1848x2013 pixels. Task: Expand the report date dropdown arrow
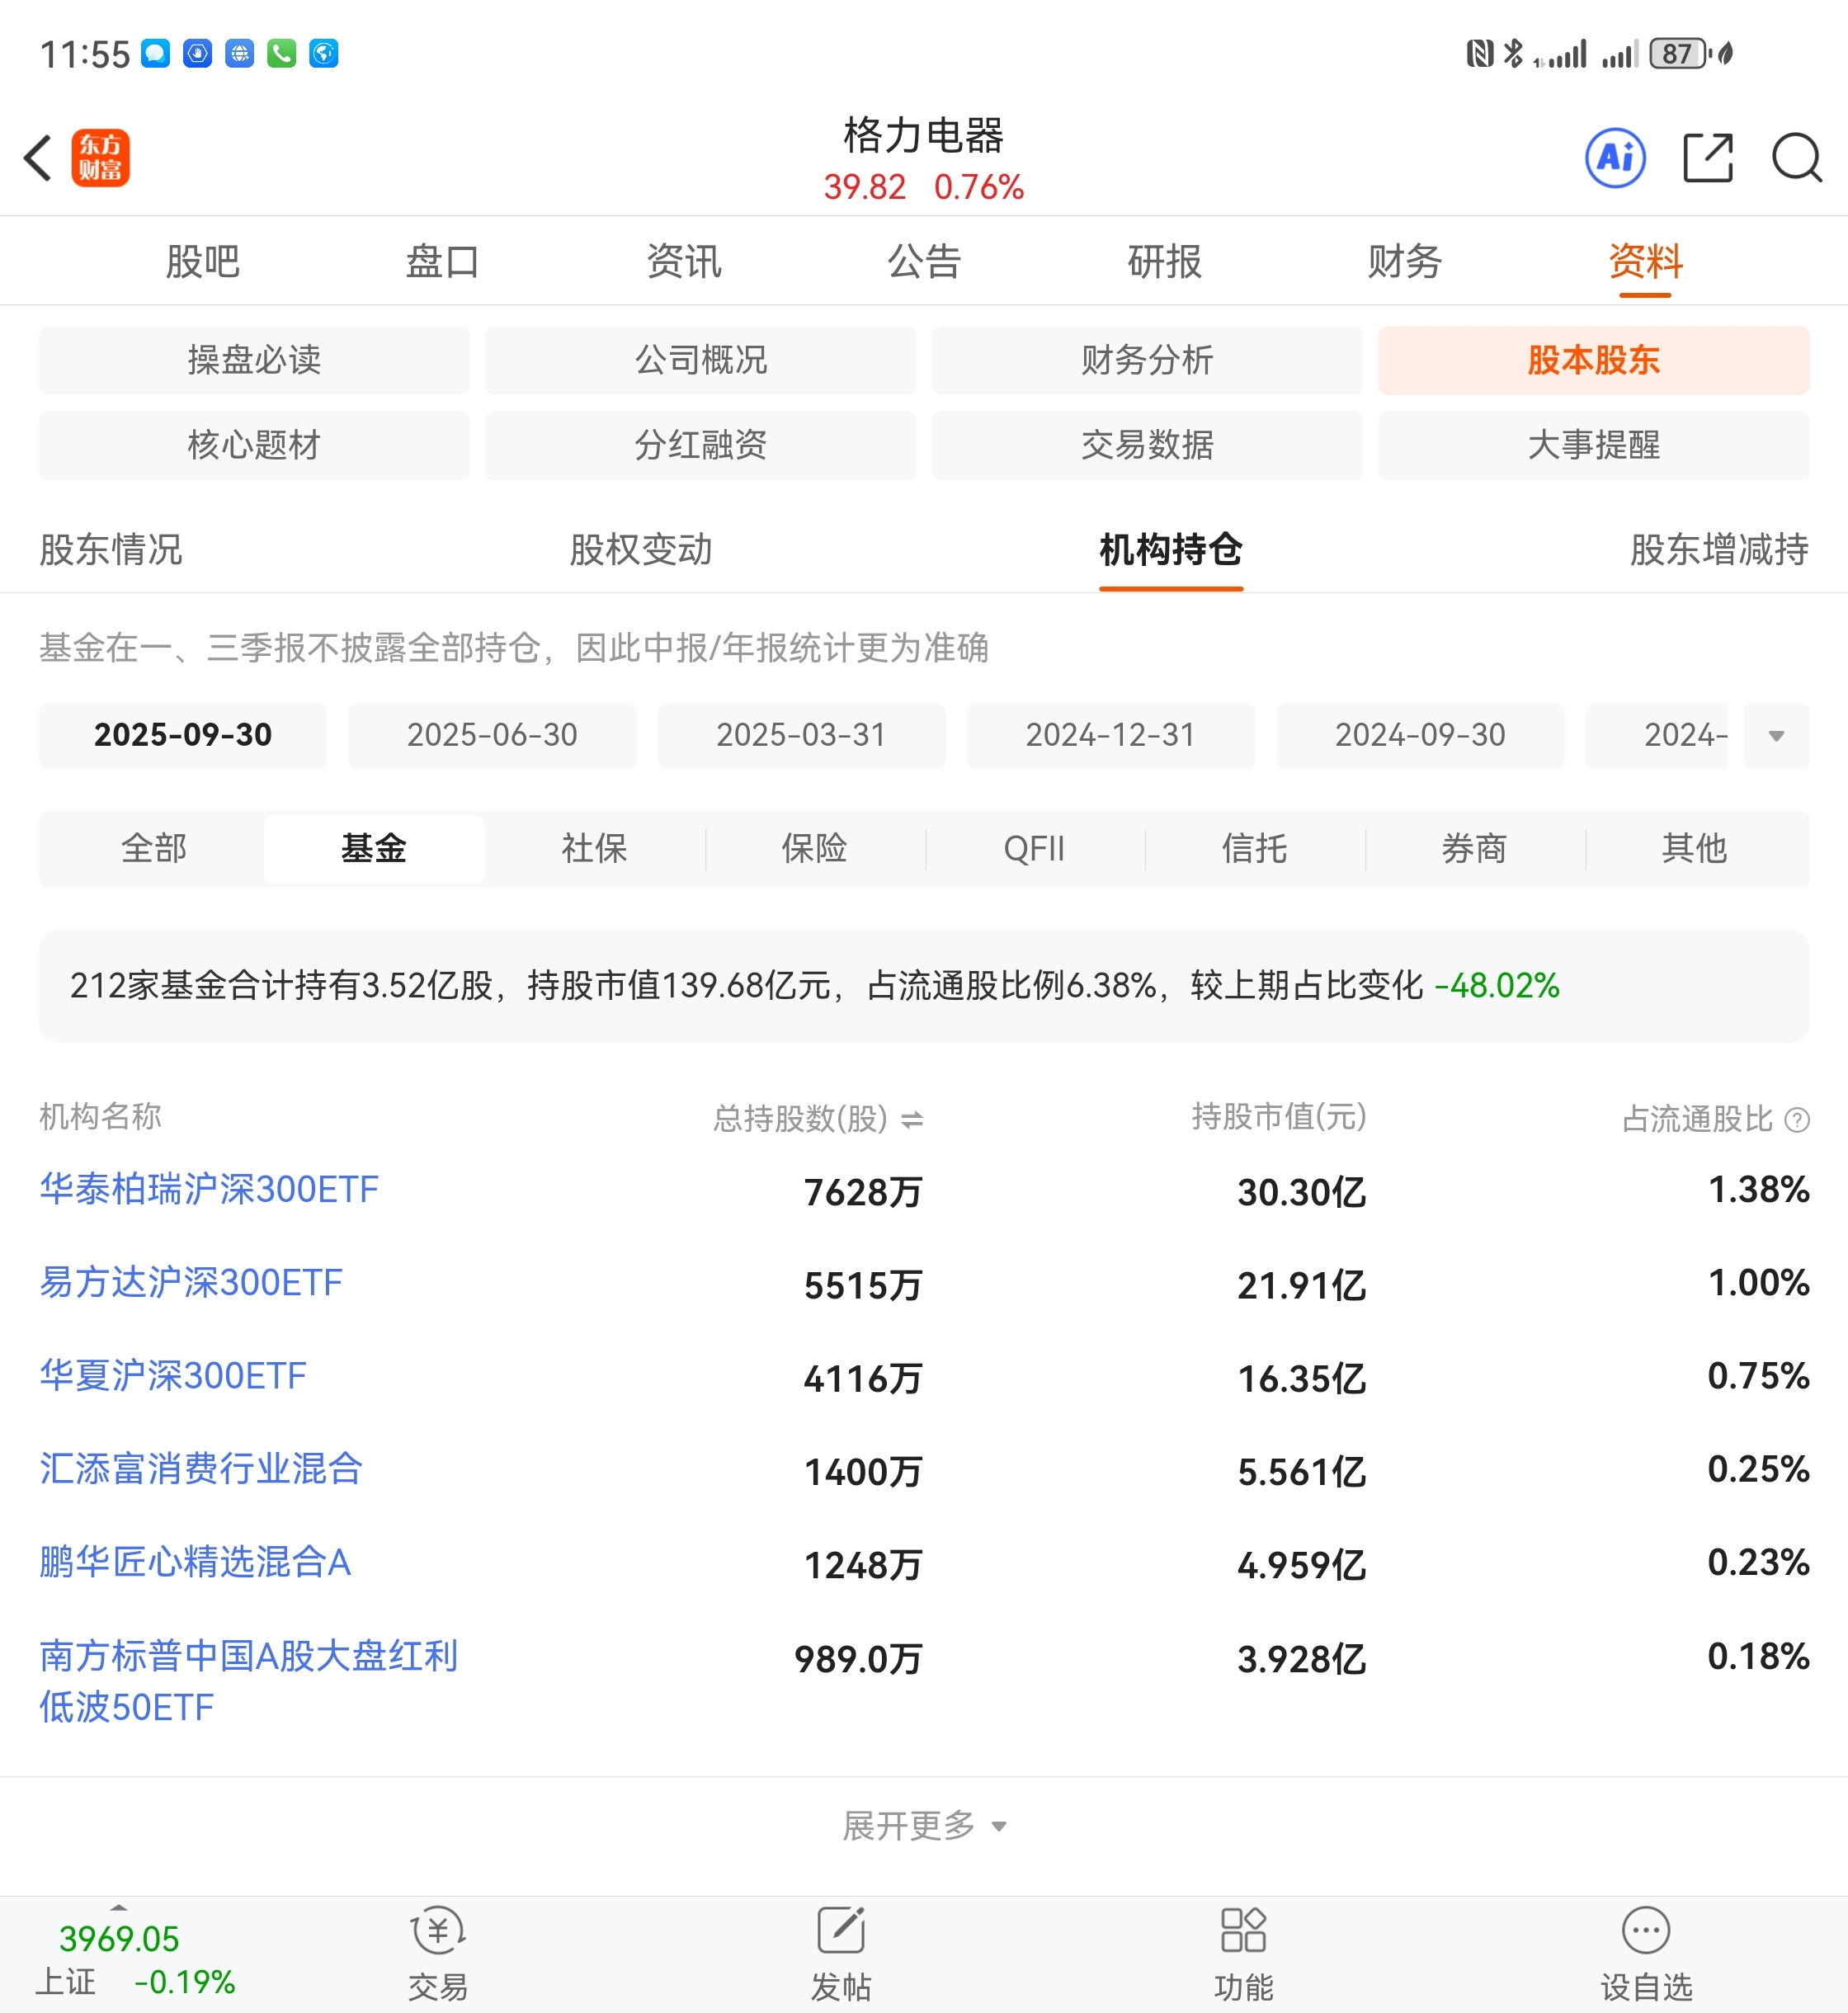(1776, 736)
